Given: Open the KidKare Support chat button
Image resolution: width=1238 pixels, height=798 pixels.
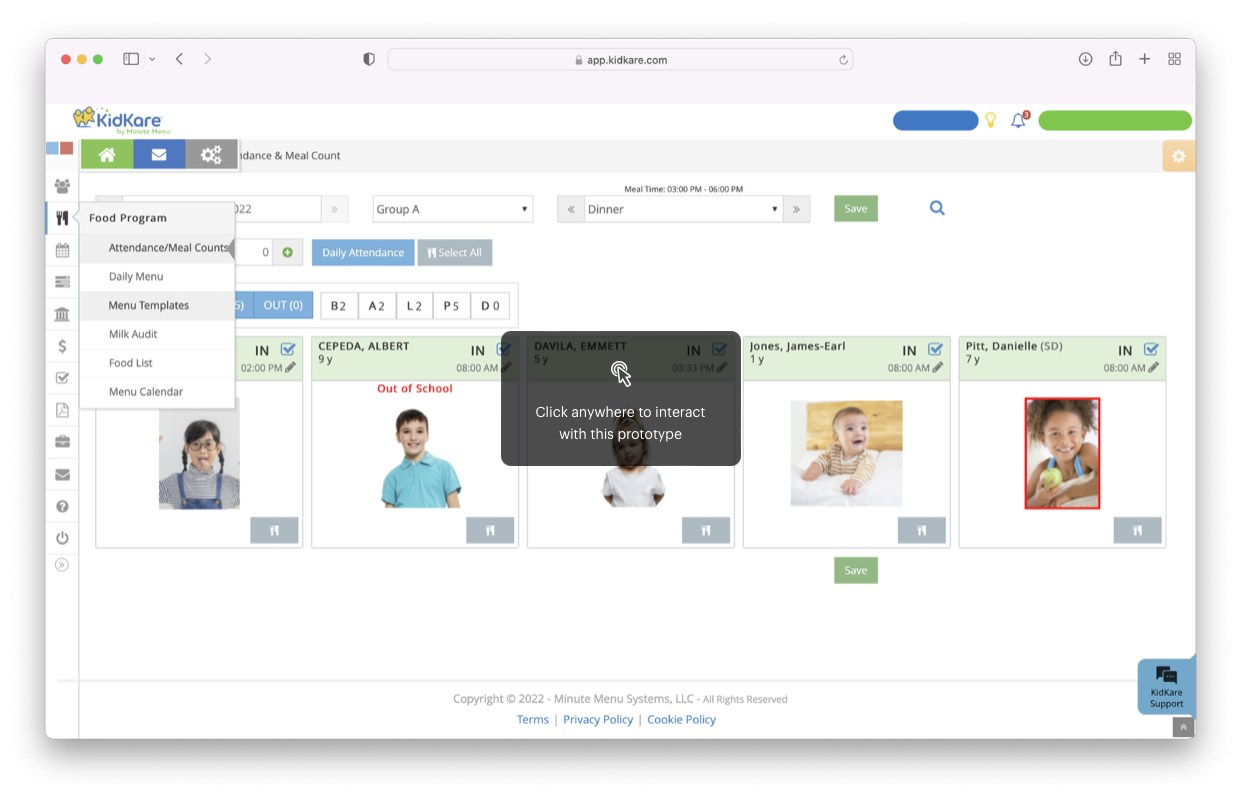Looking at the screenshot, I should [x=1166, y=686].
